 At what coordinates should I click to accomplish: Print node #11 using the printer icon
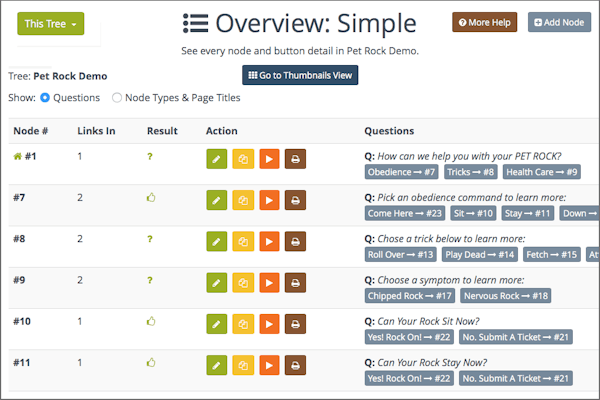[295, 366]
